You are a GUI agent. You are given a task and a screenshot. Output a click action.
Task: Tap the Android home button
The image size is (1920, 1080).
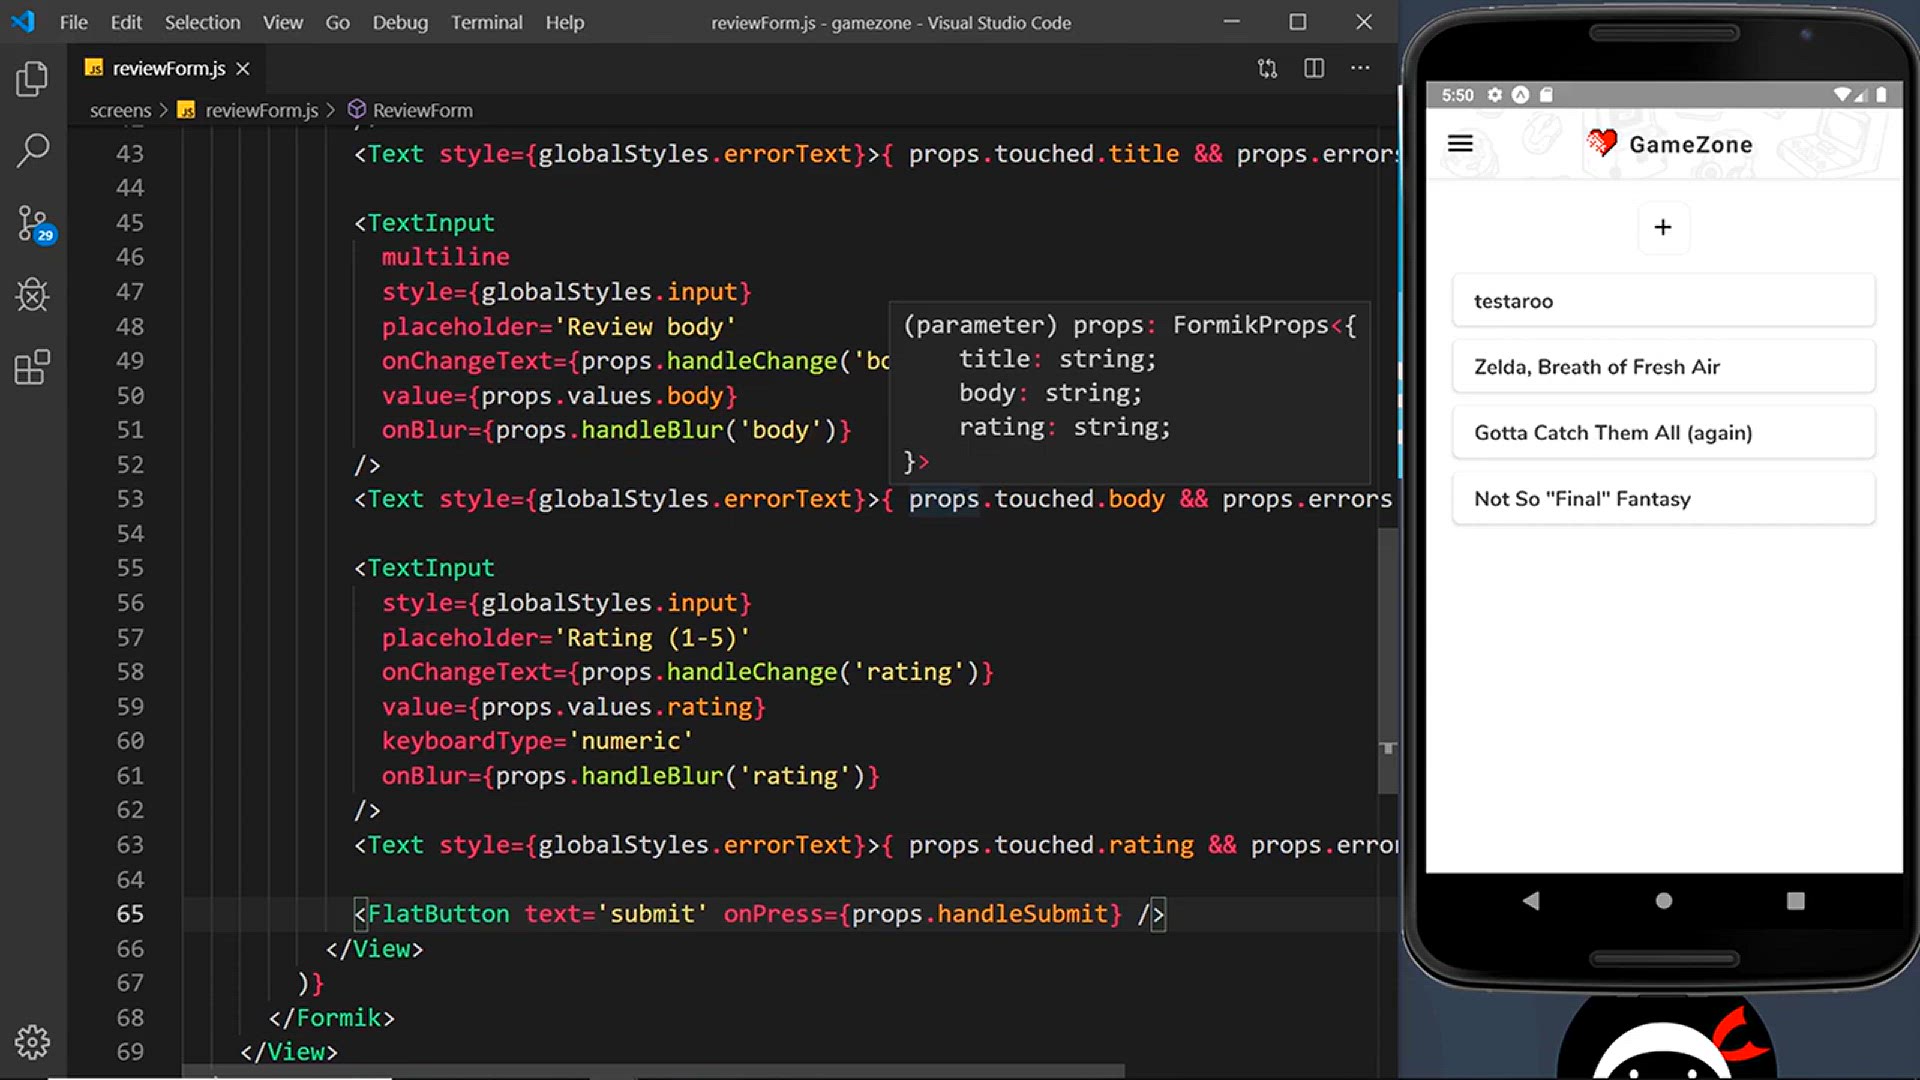[x=1664, y=901]
